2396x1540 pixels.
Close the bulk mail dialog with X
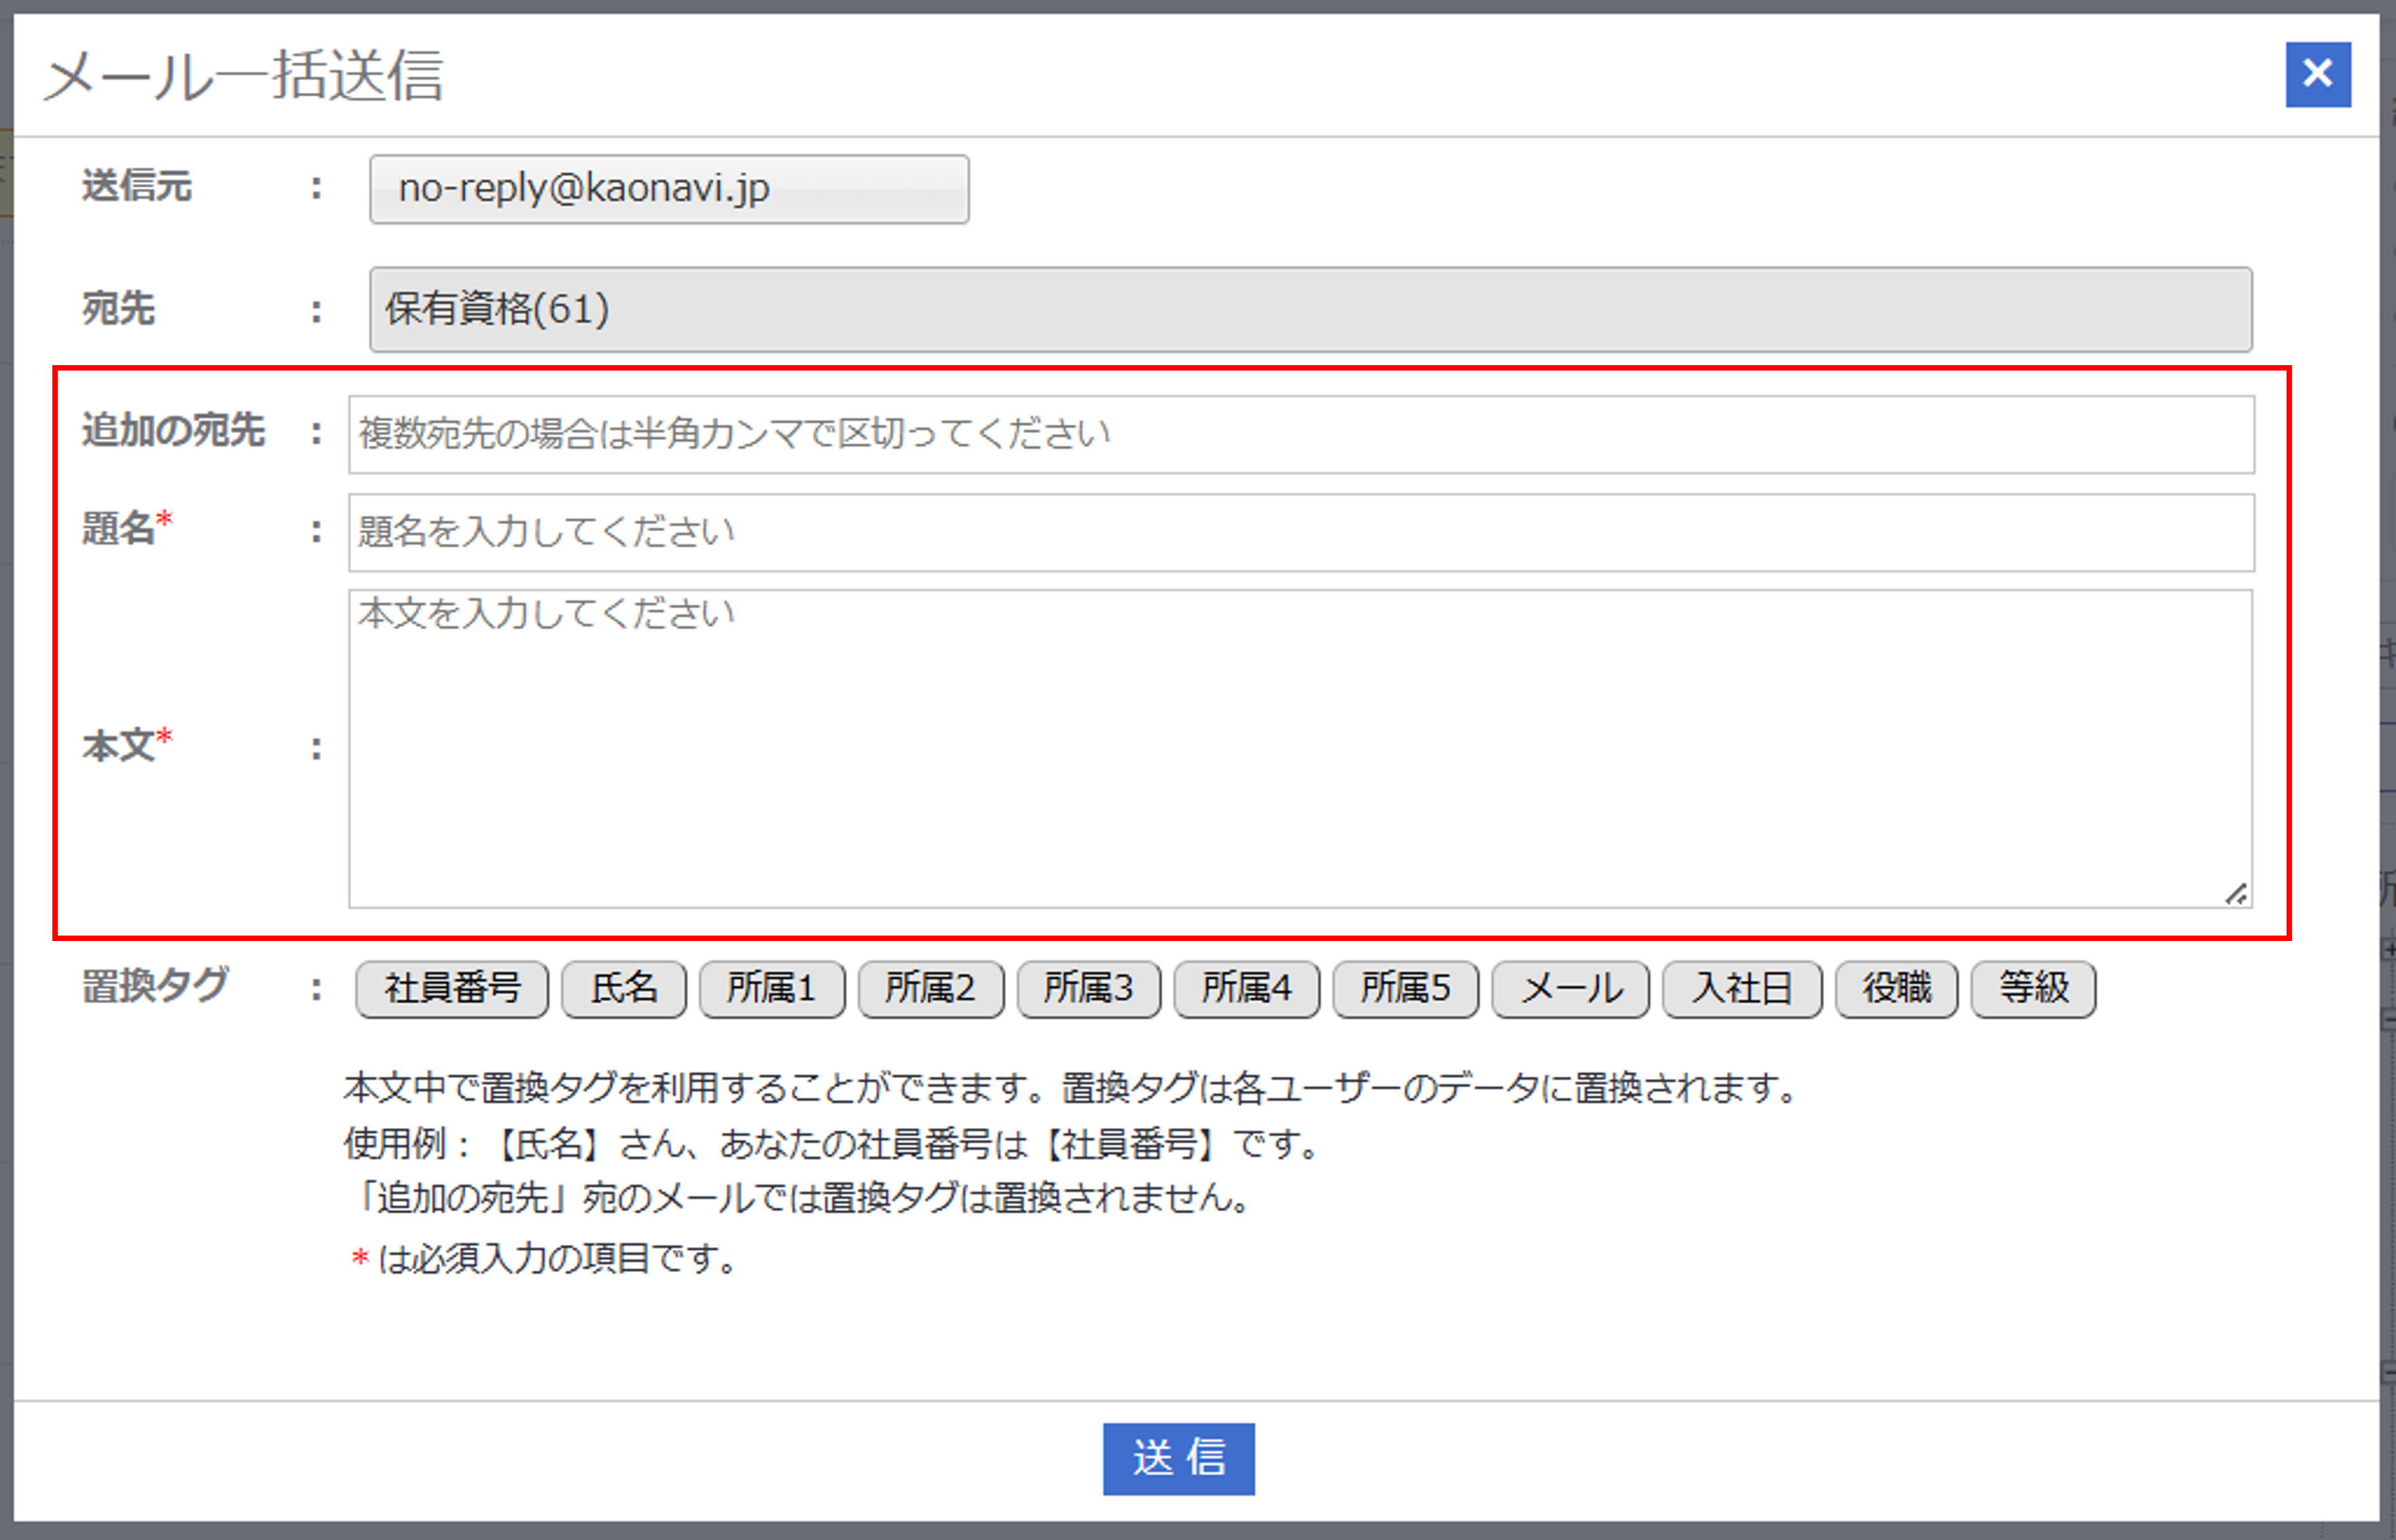(2317, 74)
